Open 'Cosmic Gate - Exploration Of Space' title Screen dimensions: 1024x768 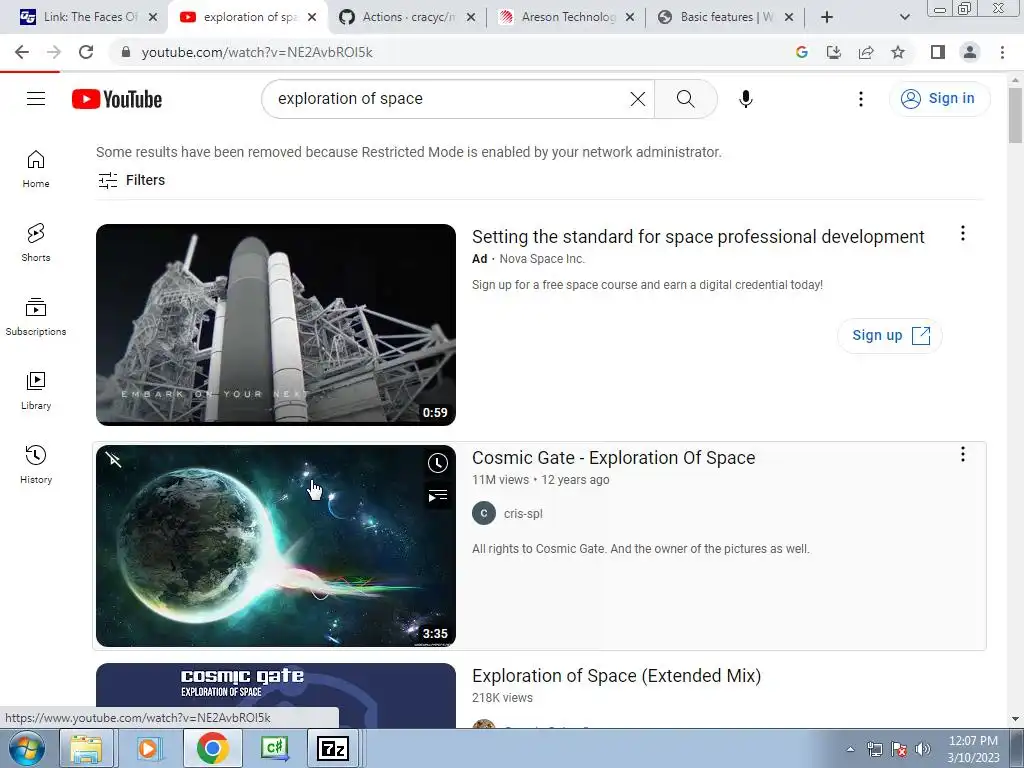(613, 458)
